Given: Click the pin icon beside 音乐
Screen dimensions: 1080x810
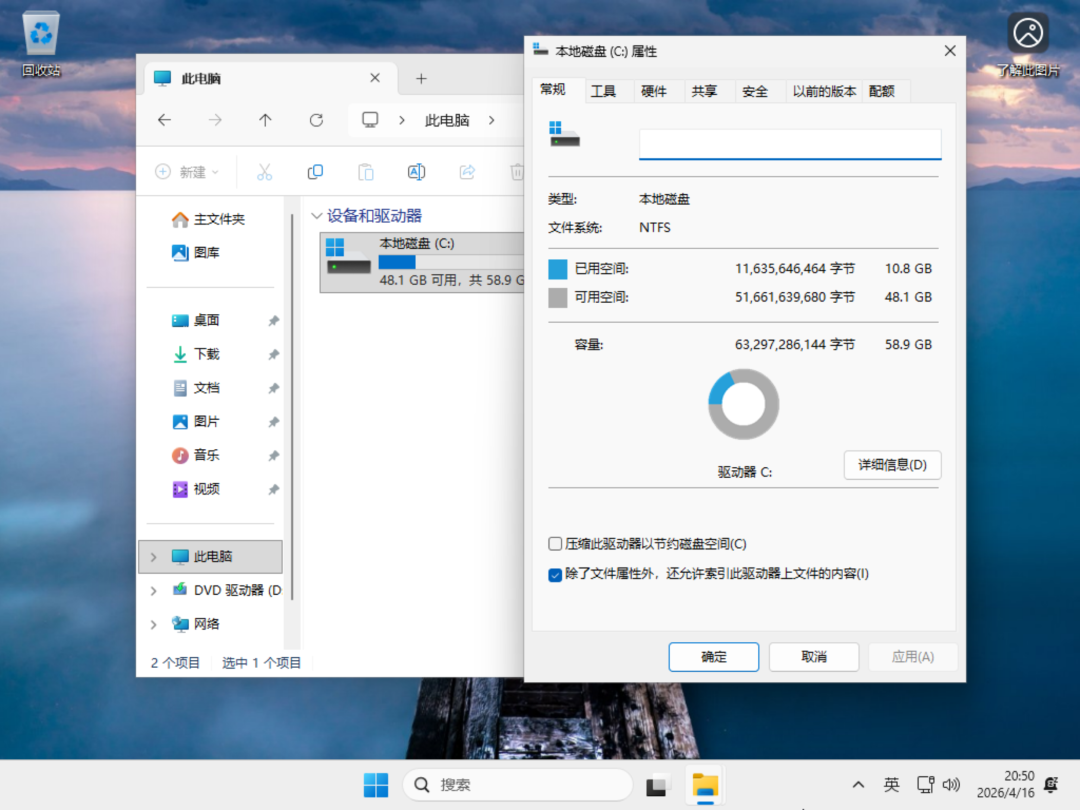Looking at the screenshot, I should (x=273, y=456).
